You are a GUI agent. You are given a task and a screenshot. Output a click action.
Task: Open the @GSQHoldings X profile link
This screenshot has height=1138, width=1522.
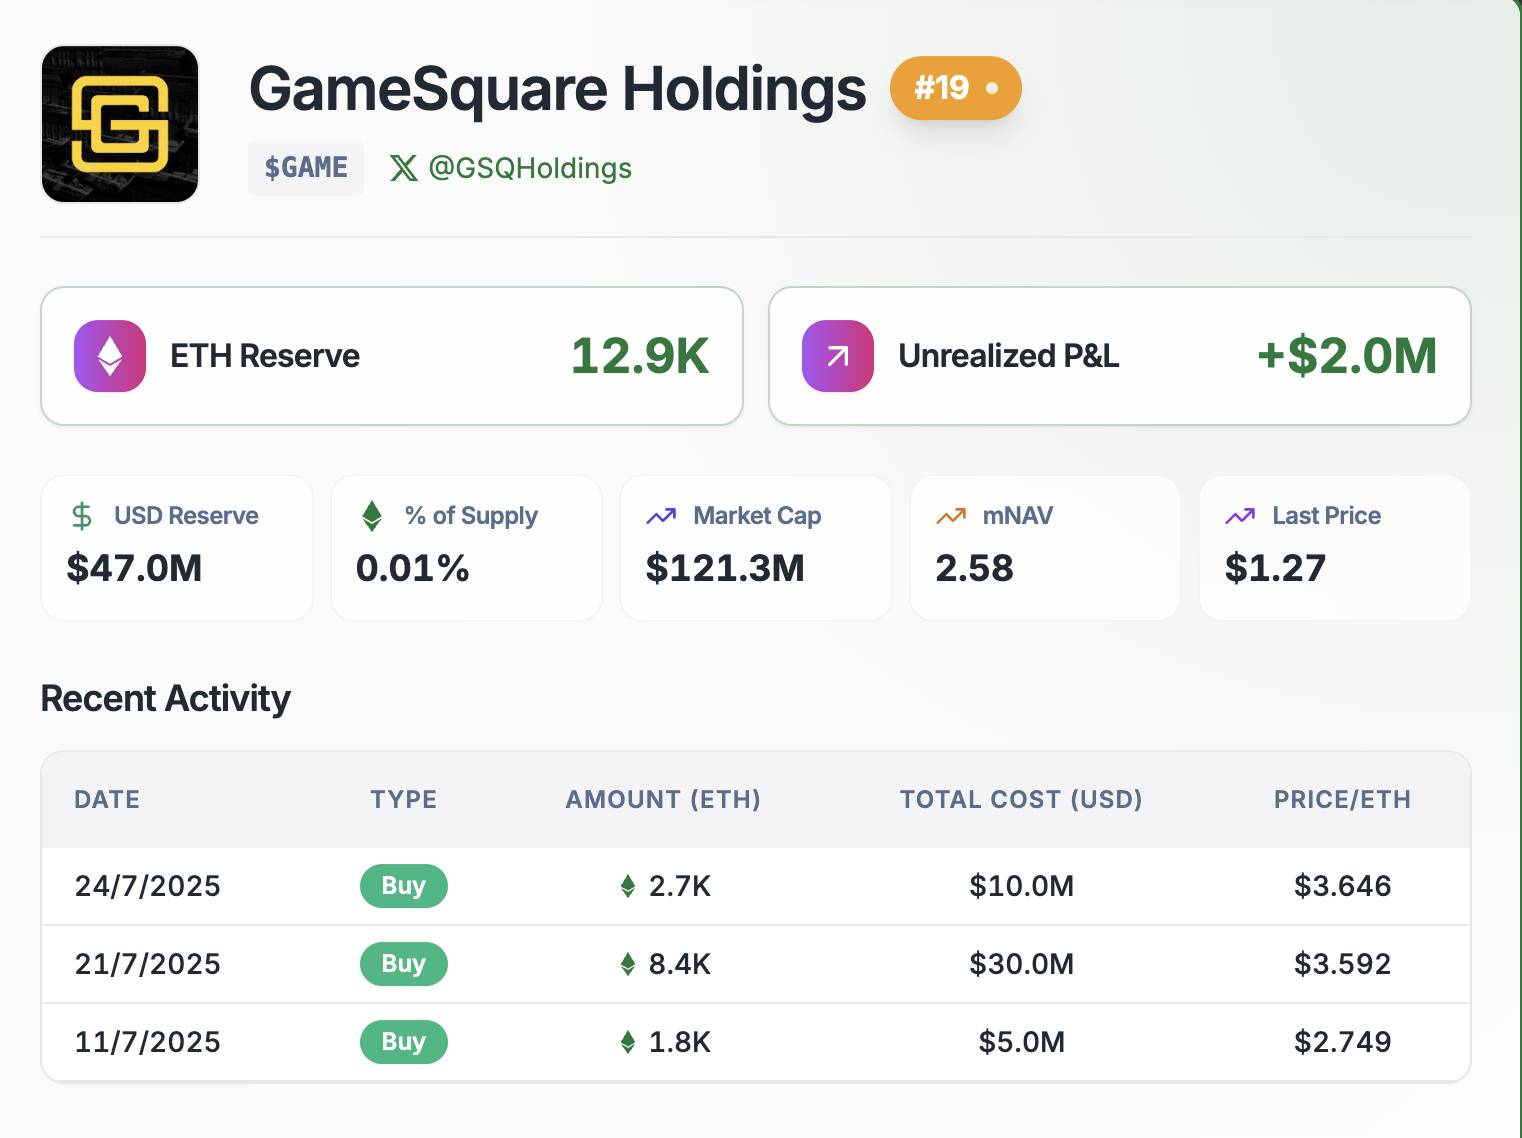[x=529, y=168]
